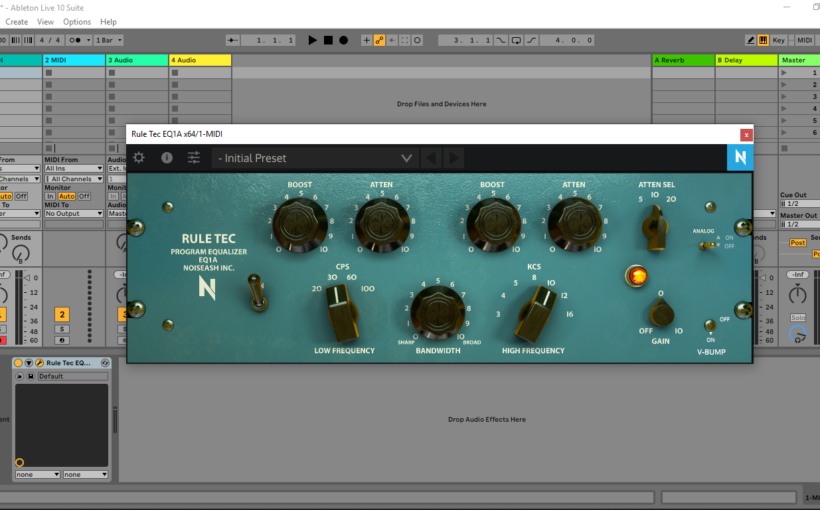Click the MIDI Arrangement Overdub plus icon
Image resolution: width=820 pixels, height=510 pixels.
(x=367, y=40)
